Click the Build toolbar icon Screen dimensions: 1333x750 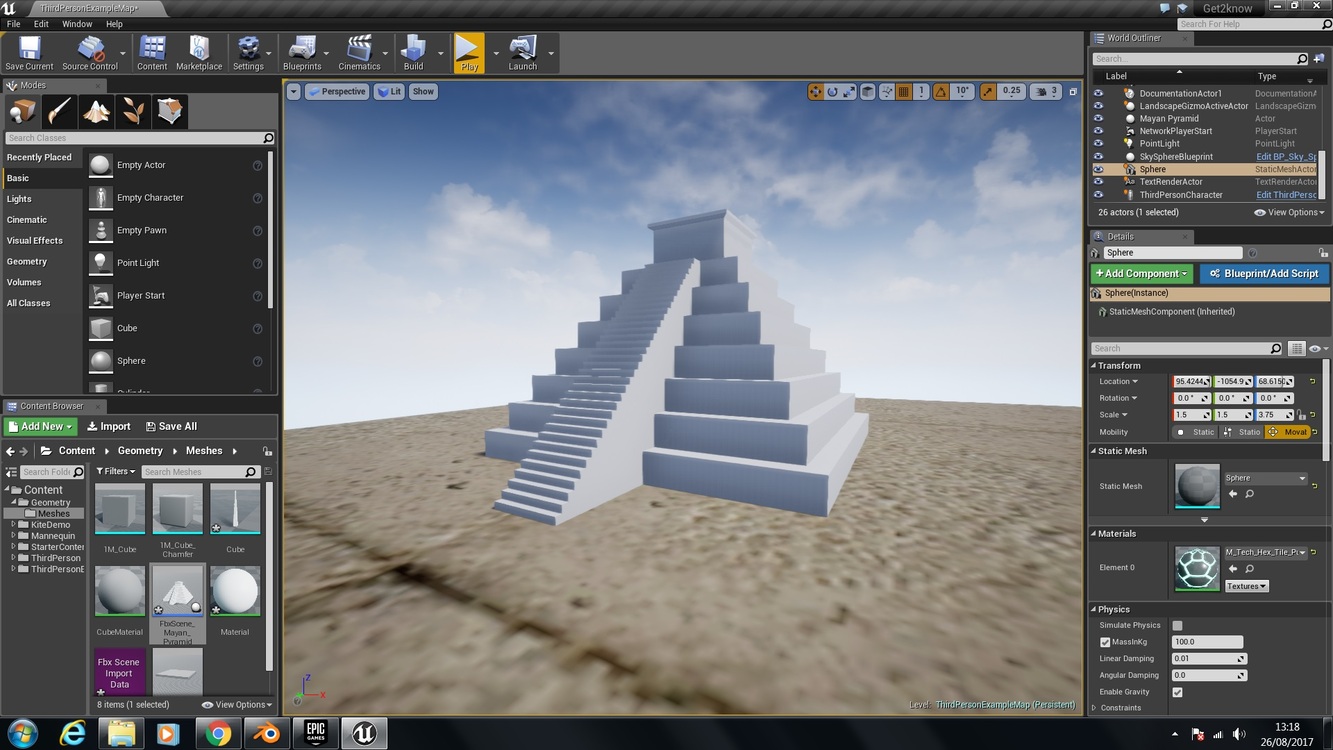pyautogui.click(x=413, y=53)
